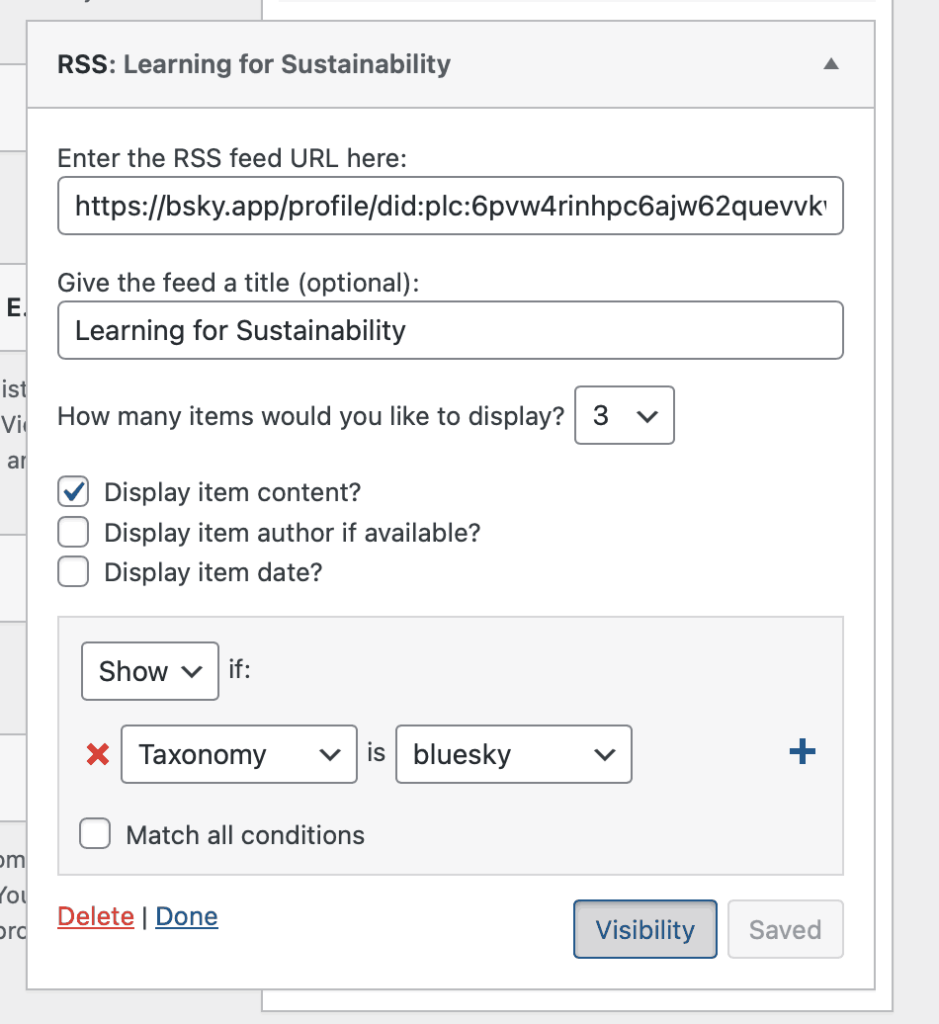Open the Show/Hide condition dropdown

tap(150, 671)
